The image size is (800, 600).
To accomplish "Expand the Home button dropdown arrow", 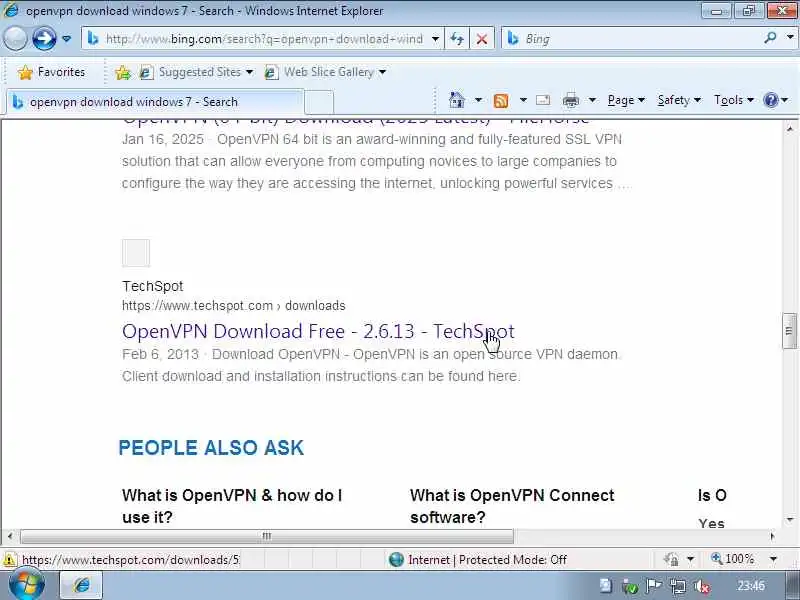I will (x=478, y=100).
